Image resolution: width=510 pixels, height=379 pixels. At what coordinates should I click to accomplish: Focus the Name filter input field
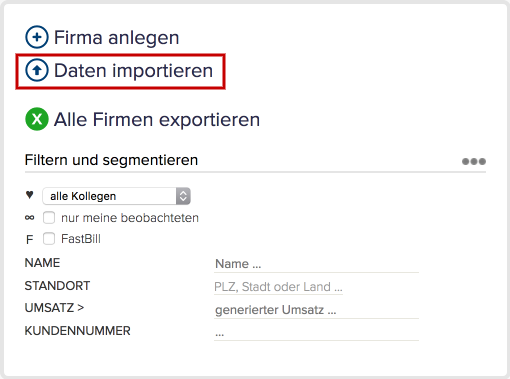tap(316, 264)
